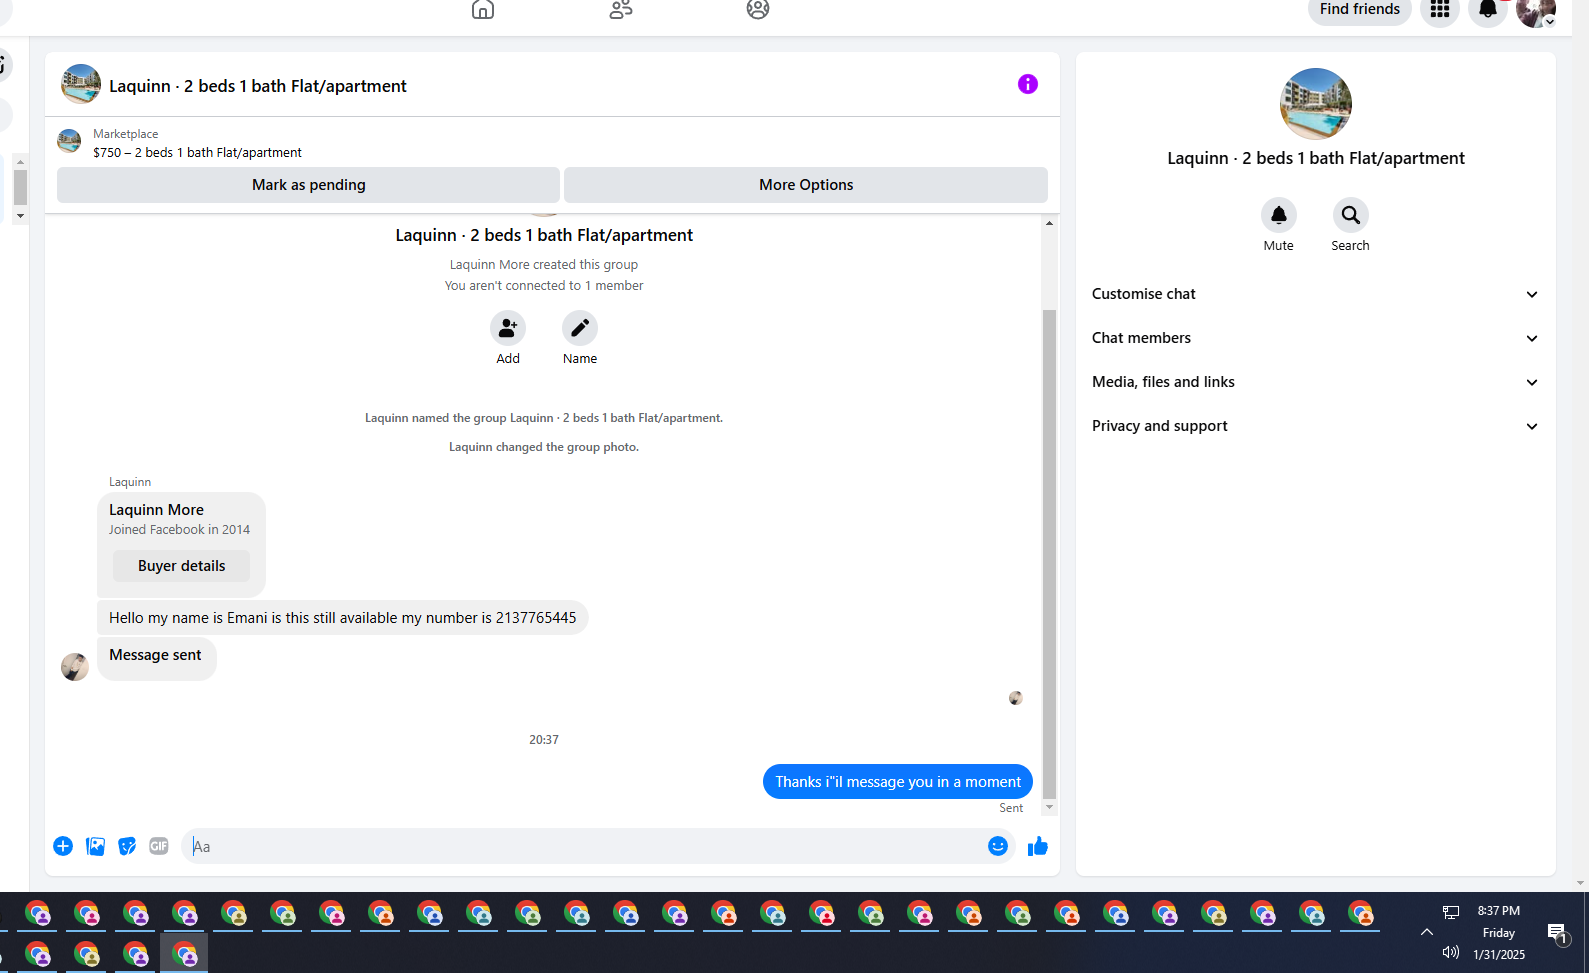Open the taskbar volume control
The width and height of the screenshot is (1589, 973).
[x=1451, y=952]
